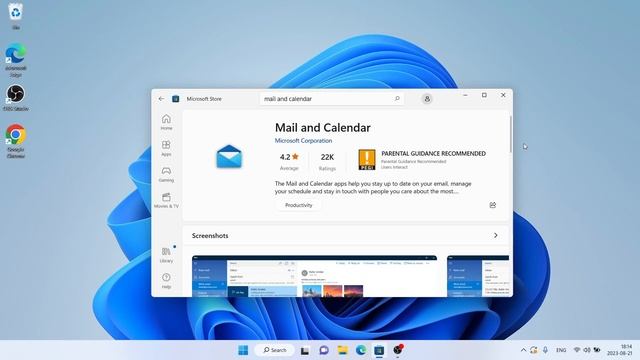Open Edge browser from taskbar
Screen dimensions: 640x360
pos(361,350)
